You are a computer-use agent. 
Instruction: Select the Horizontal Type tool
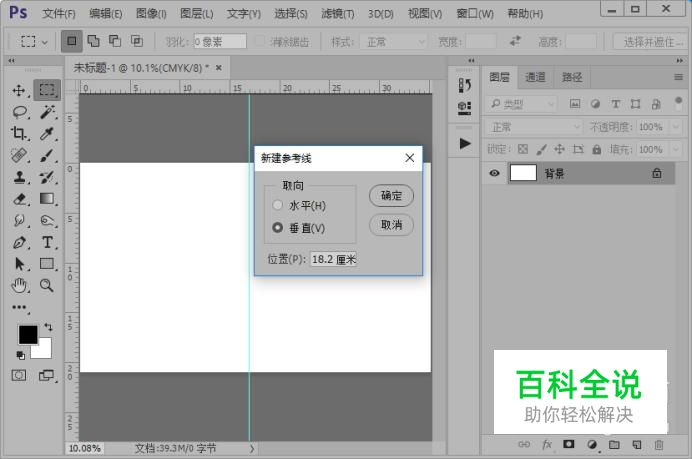click(x=47, y=243)
